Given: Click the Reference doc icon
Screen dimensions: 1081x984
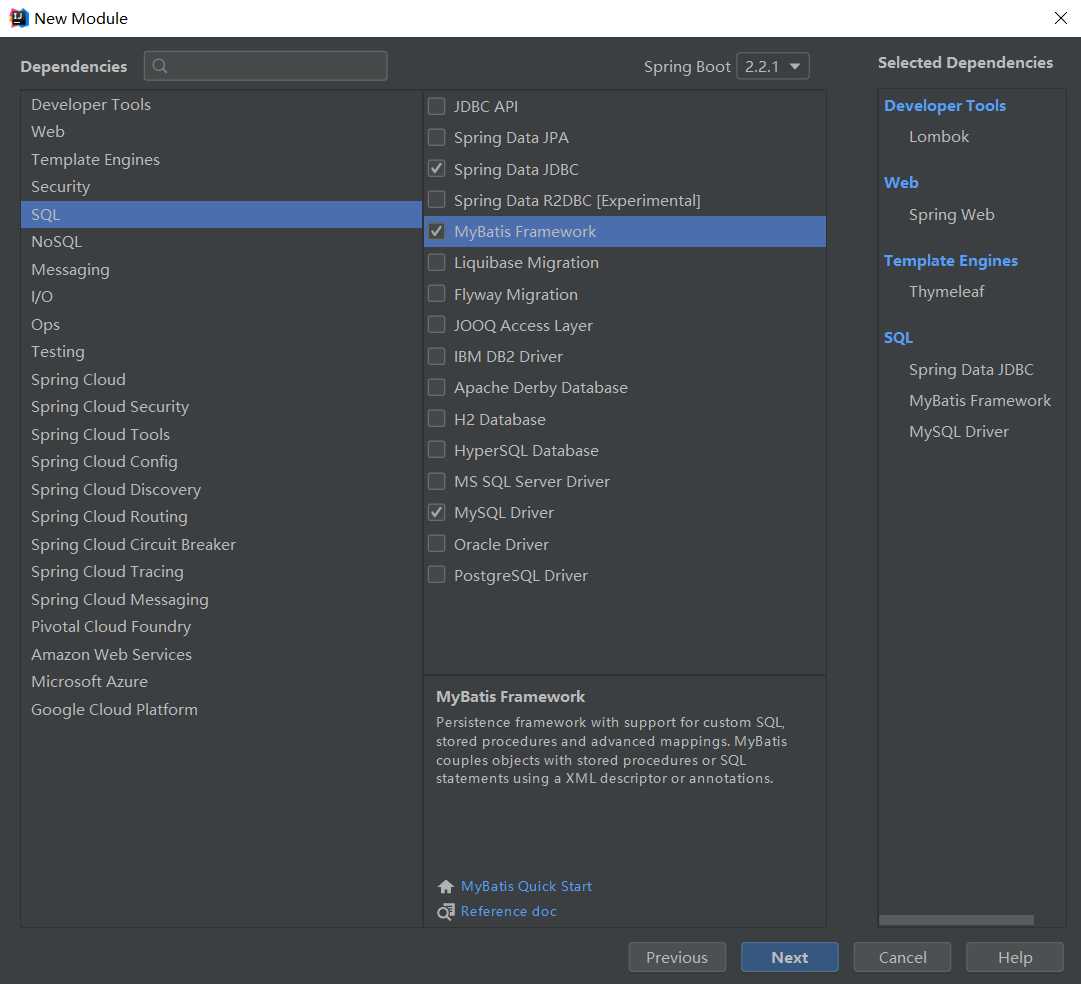Looking at the screenshot, I should (x=446, y=912).
